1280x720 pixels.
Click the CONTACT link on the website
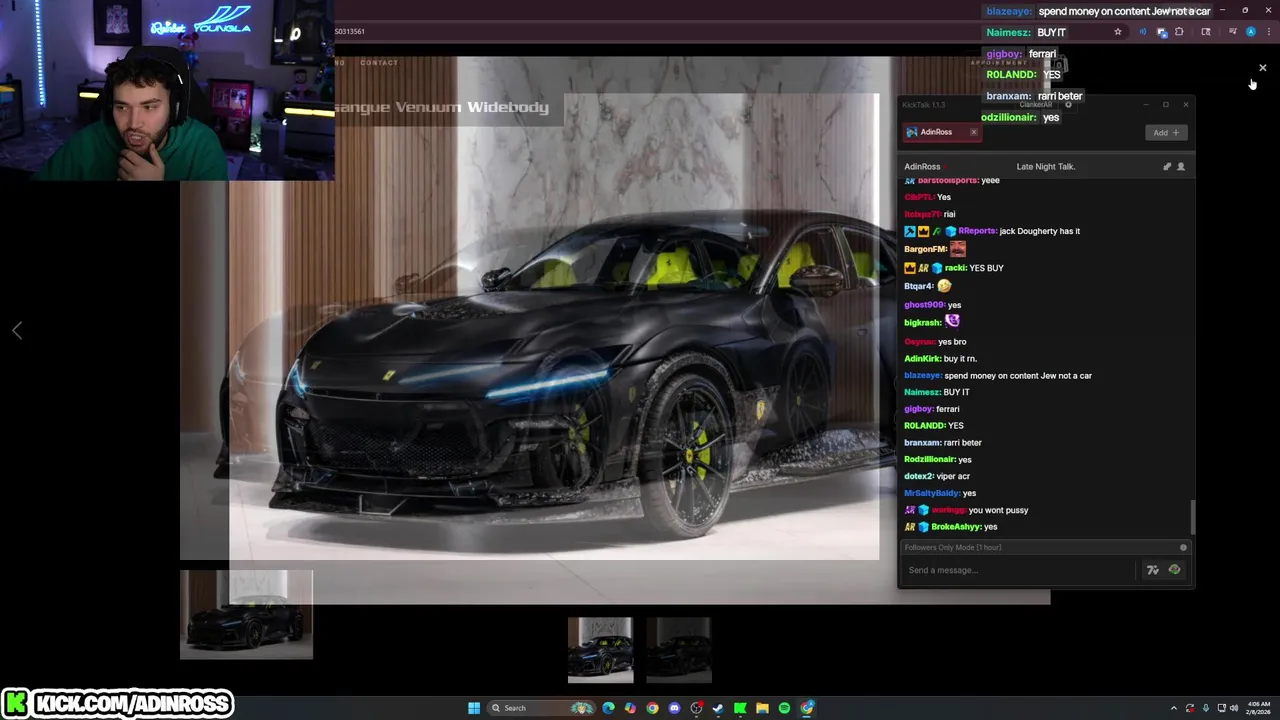[379, 63]
